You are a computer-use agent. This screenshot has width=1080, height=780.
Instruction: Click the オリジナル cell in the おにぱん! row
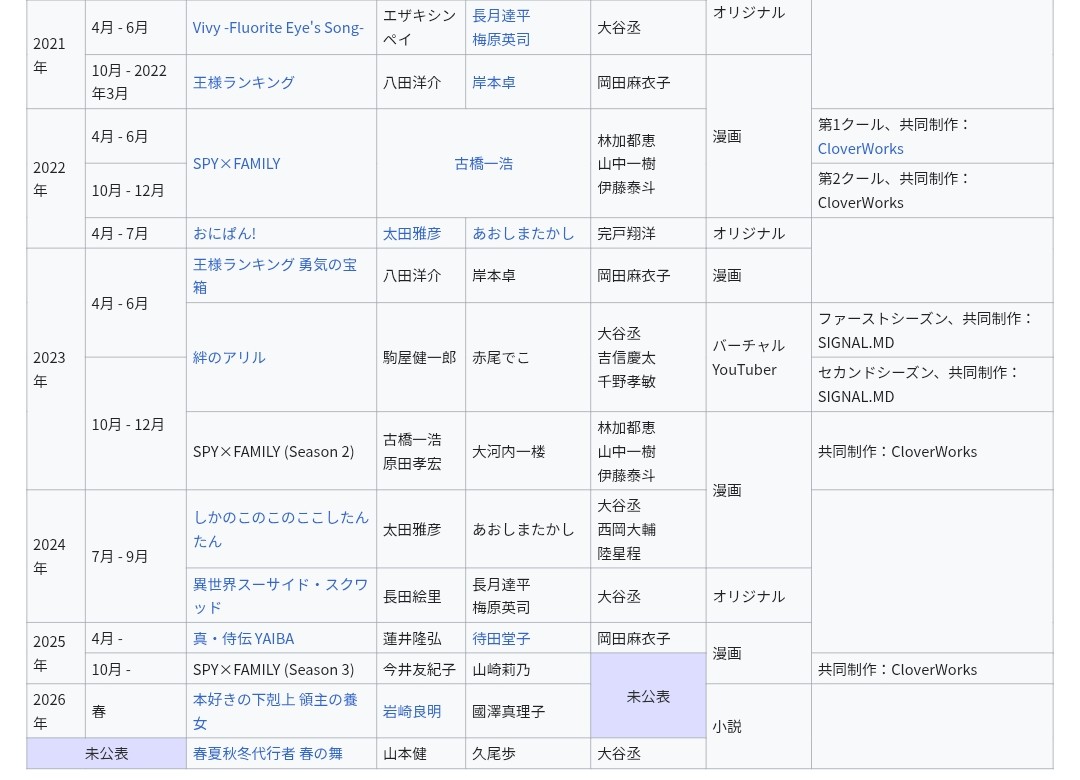click(x=758, y=233)
